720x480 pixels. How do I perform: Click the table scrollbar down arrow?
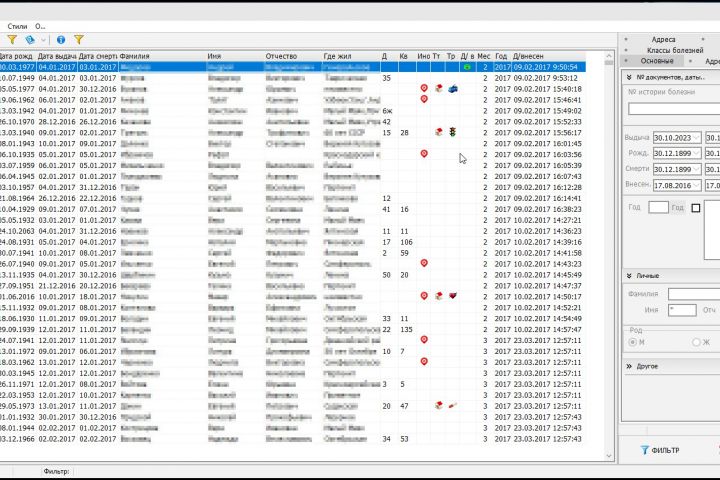pyautogui.click(x=609, y=456)
